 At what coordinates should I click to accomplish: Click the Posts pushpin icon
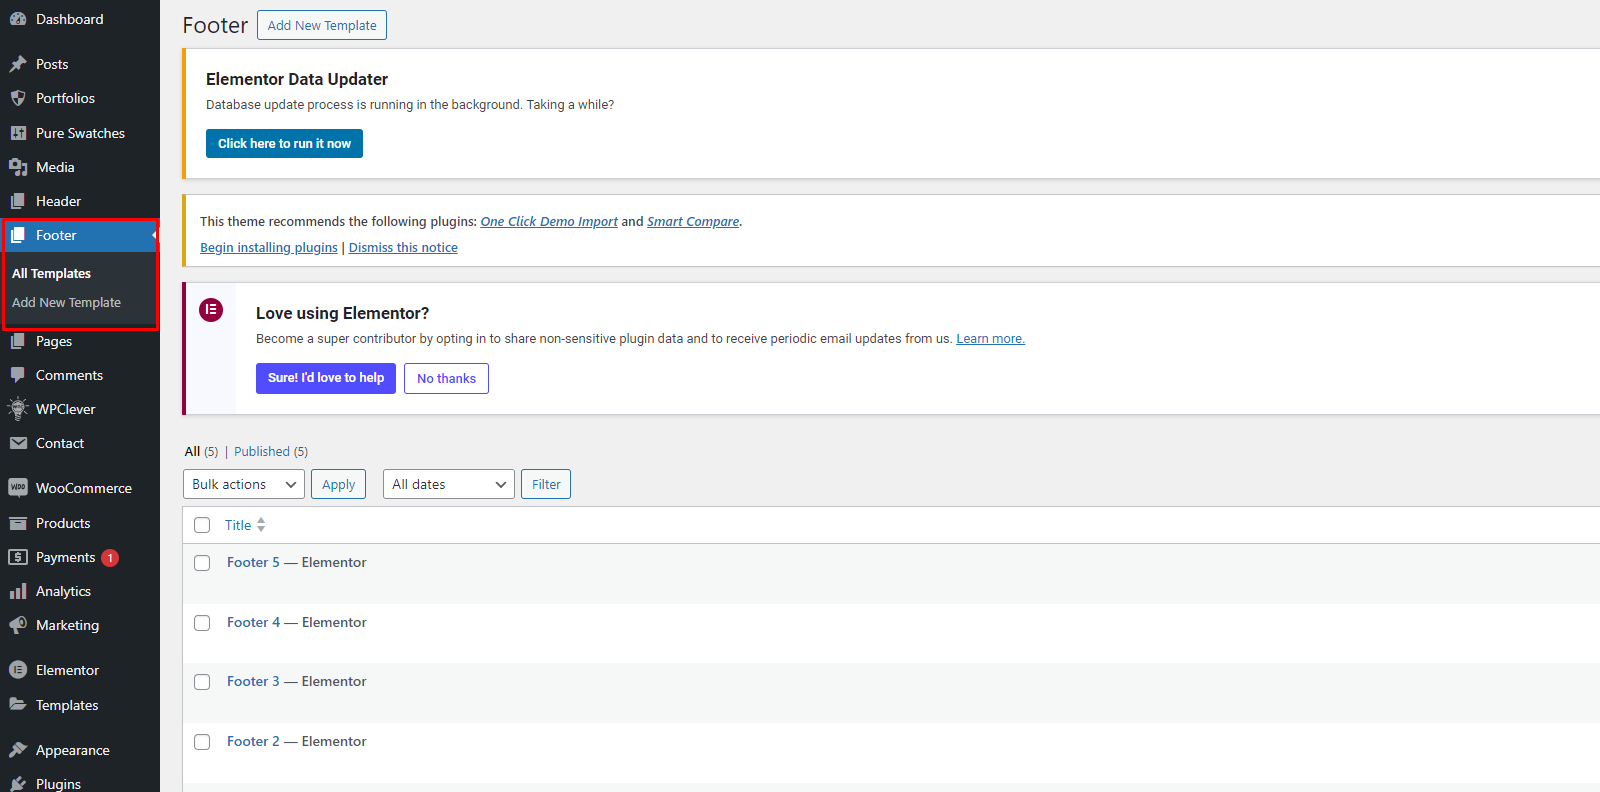click(x=18, y=64)
